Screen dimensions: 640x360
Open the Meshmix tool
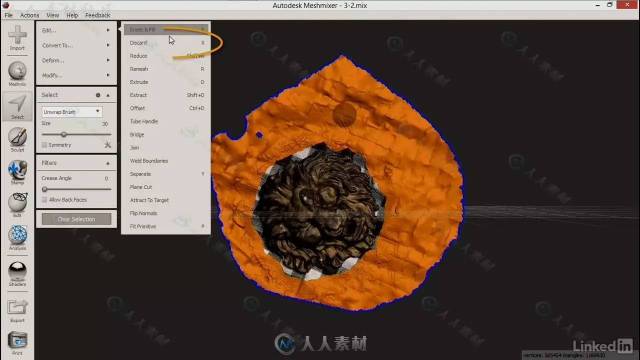(17, 74)
